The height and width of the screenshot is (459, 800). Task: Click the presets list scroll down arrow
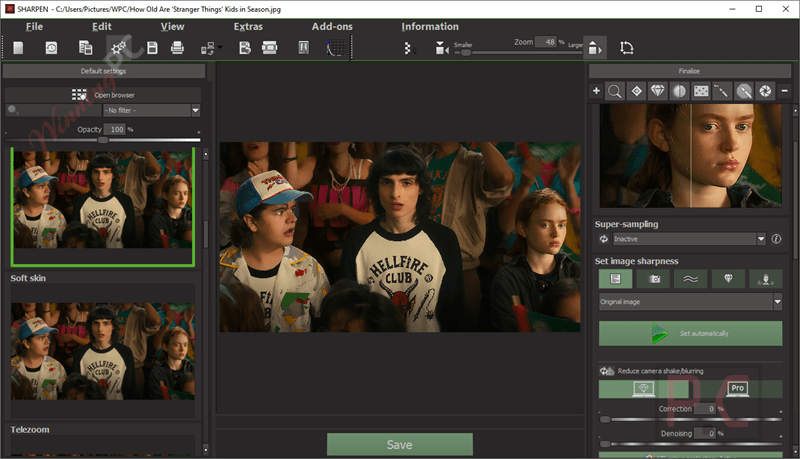coord(206,449)
